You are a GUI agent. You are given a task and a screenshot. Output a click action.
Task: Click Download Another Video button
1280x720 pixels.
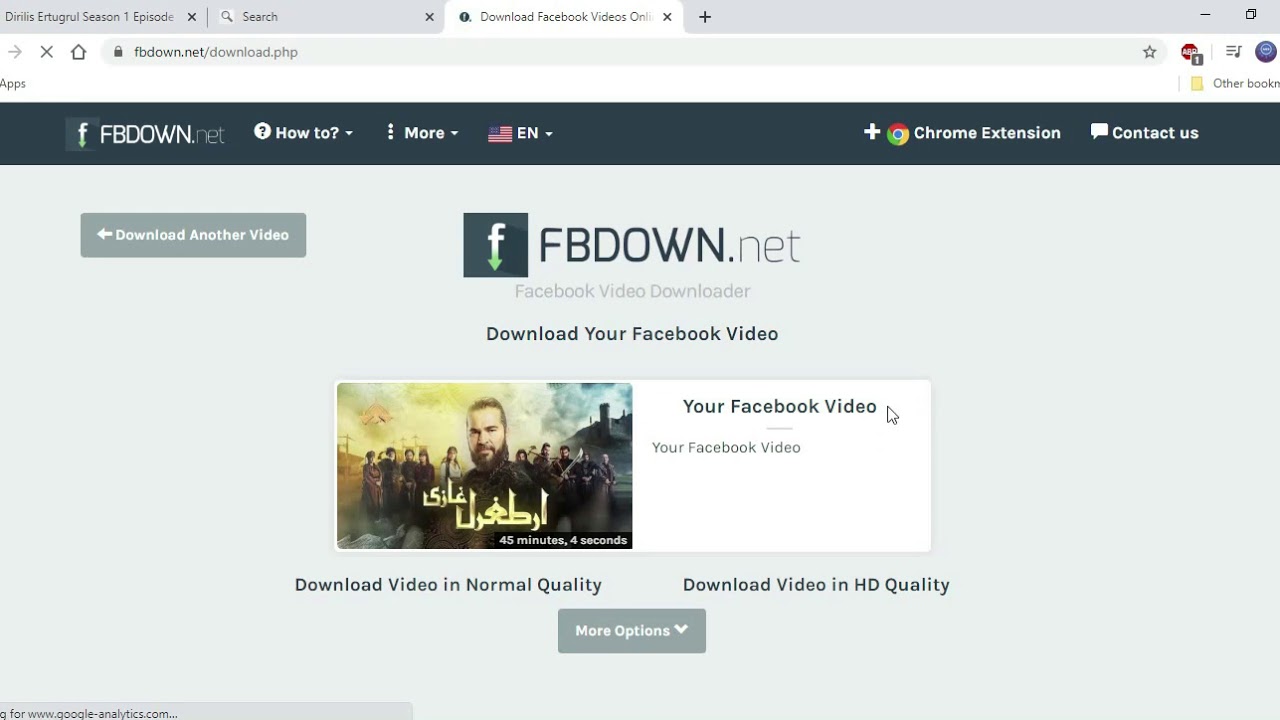tap(193, 235)
